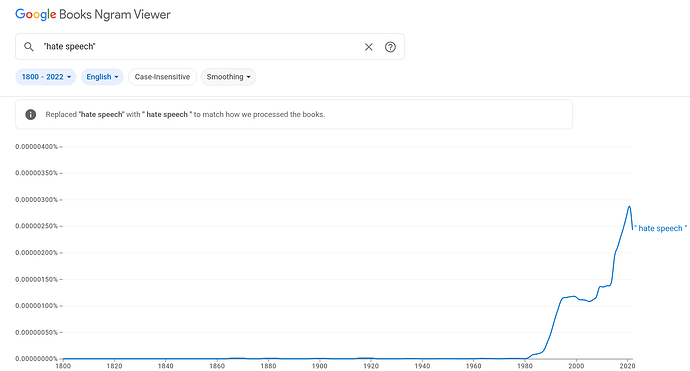Click the 2000 label on the x-axis
690x371 pixels.
point(576,366)
